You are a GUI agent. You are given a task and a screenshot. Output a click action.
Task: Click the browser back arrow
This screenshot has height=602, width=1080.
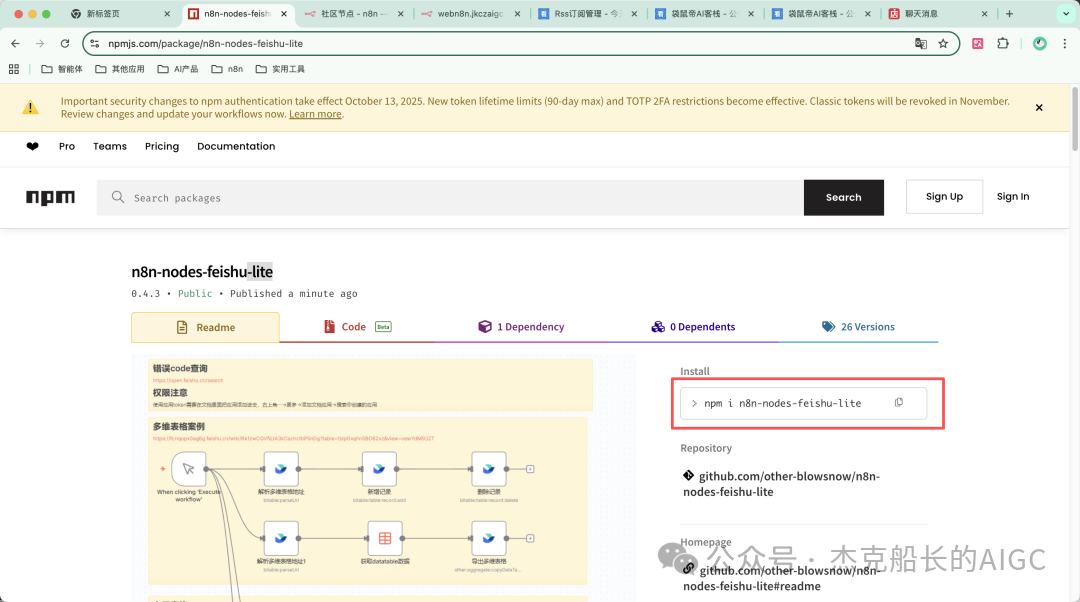[x=15, y=43]
